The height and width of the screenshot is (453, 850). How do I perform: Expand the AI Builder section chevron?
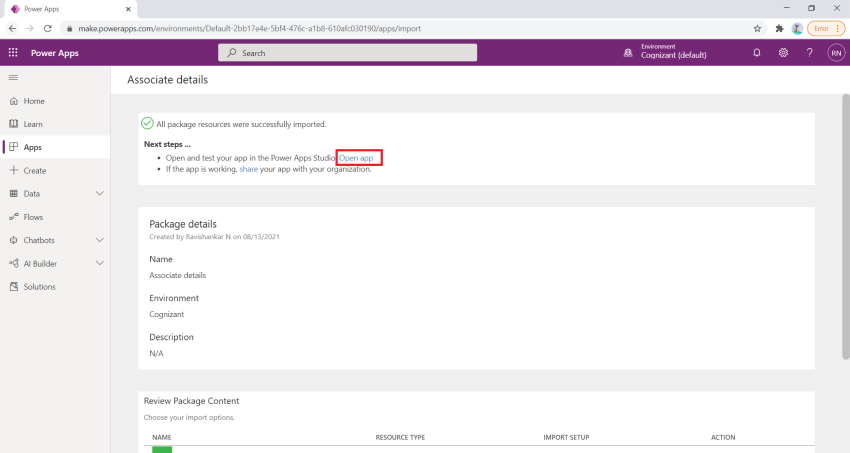(100, 263)
